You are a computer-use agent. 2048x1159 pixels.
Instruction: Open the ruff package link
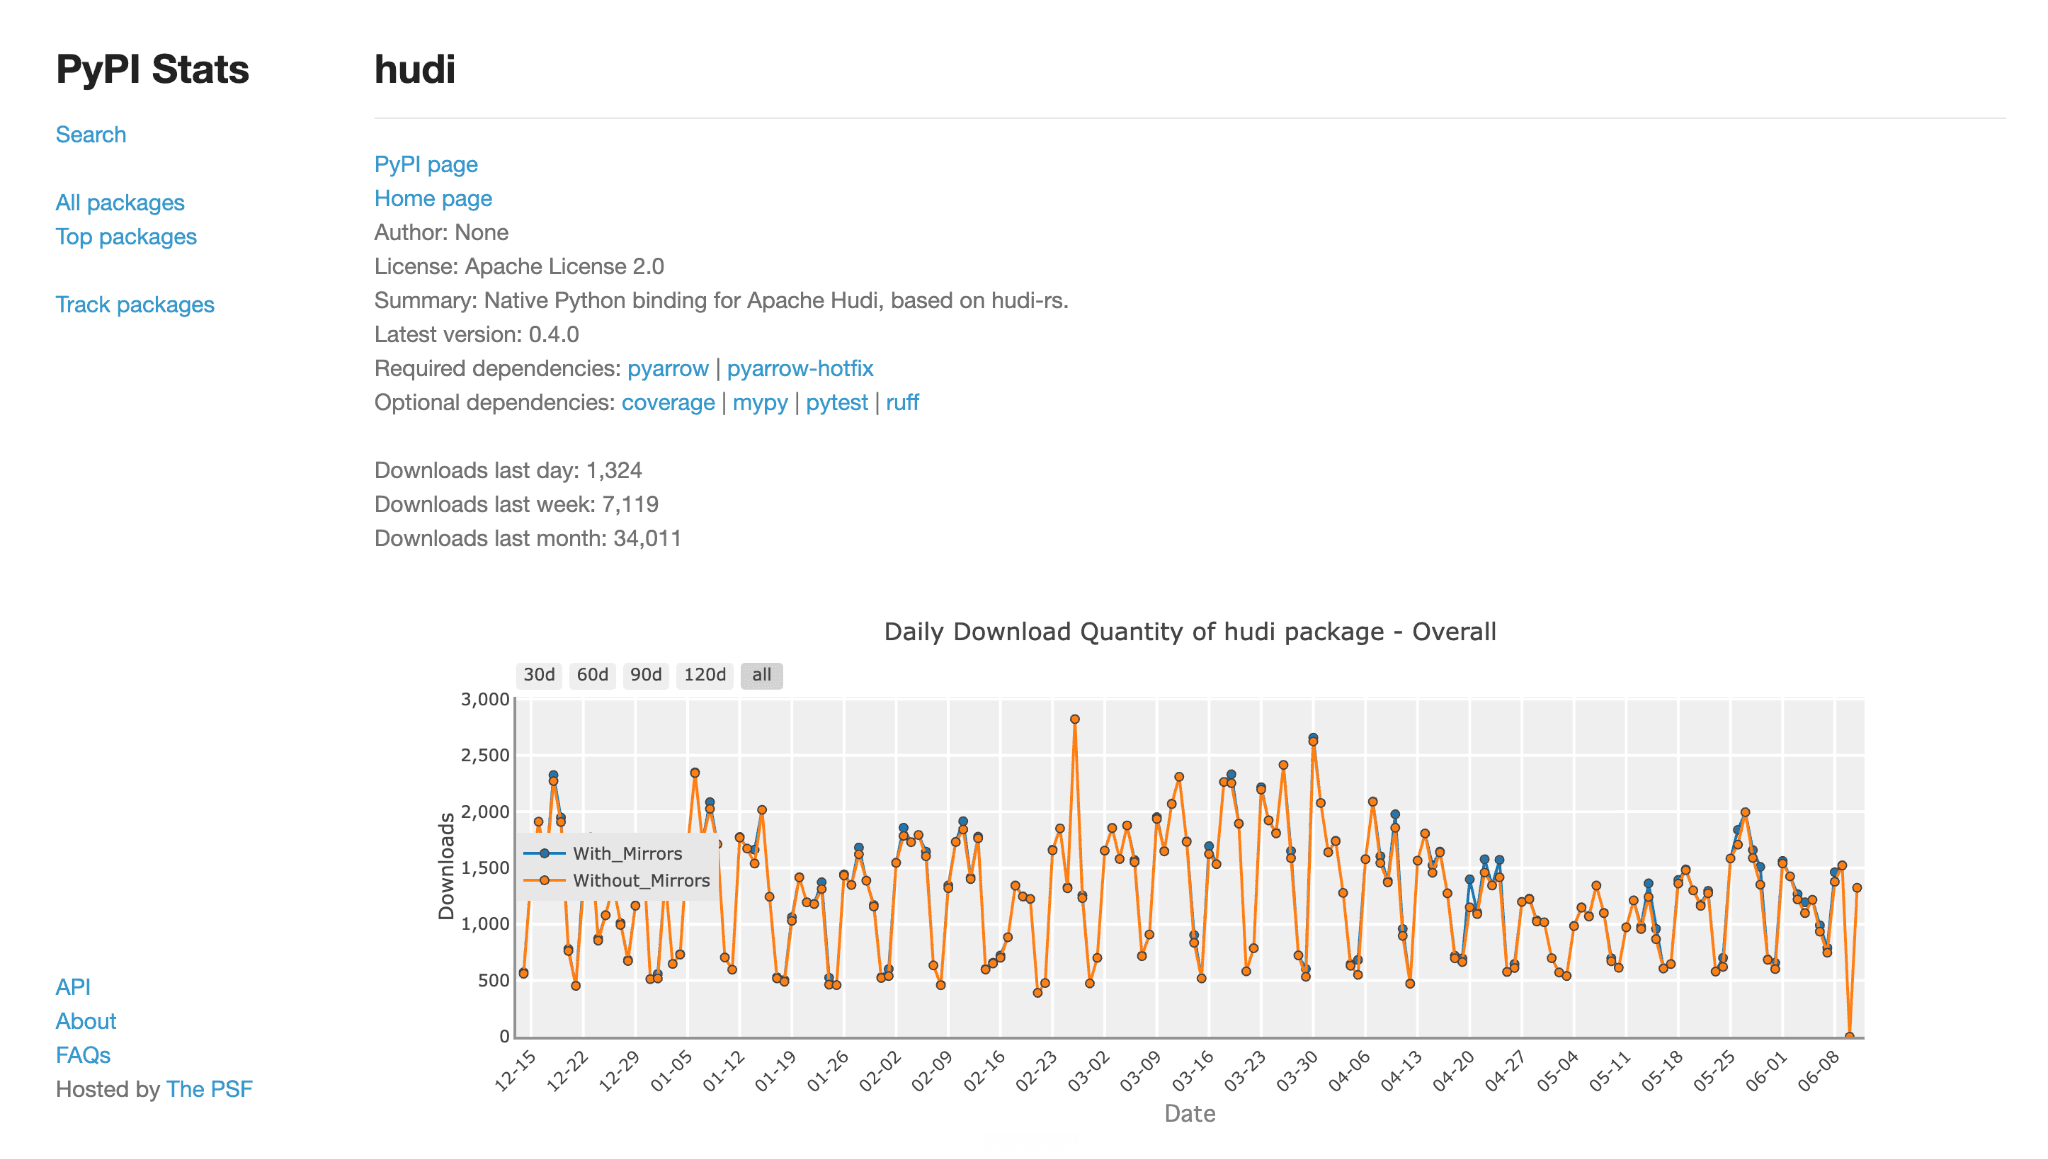point(902,402)
